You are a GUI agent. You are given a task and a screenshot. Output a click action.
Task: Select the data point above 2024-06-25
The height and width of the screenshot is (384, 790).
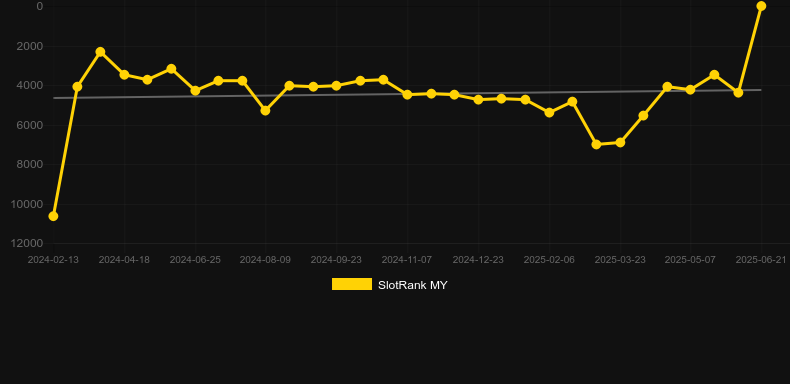195,91
